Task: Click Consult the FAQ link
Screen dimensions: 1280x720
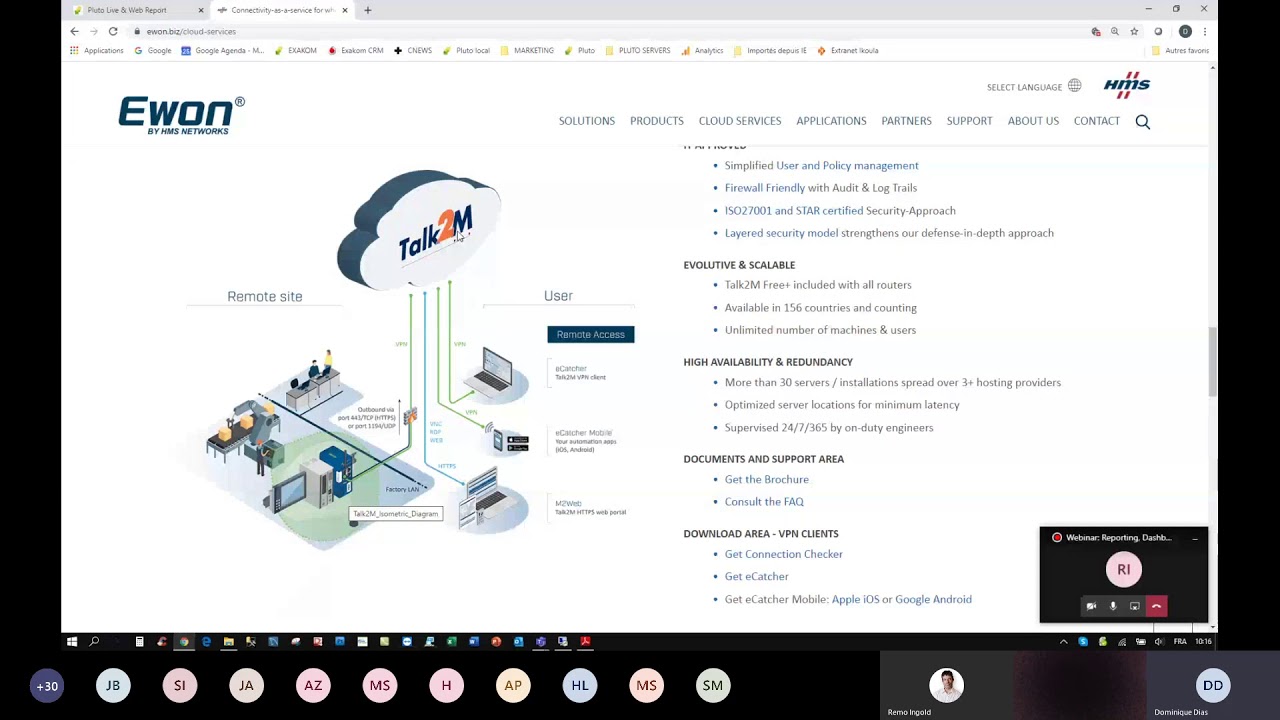Action: tap(764, 502)
